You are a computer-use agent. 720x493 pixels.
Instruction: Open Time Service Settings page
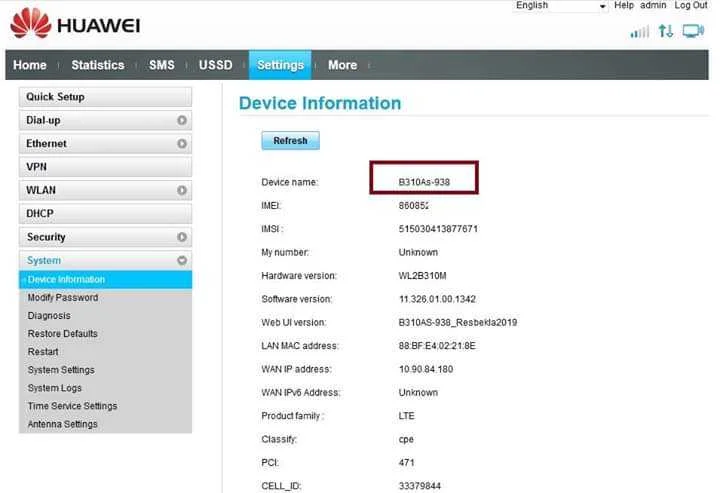click(x=73, y=406)
